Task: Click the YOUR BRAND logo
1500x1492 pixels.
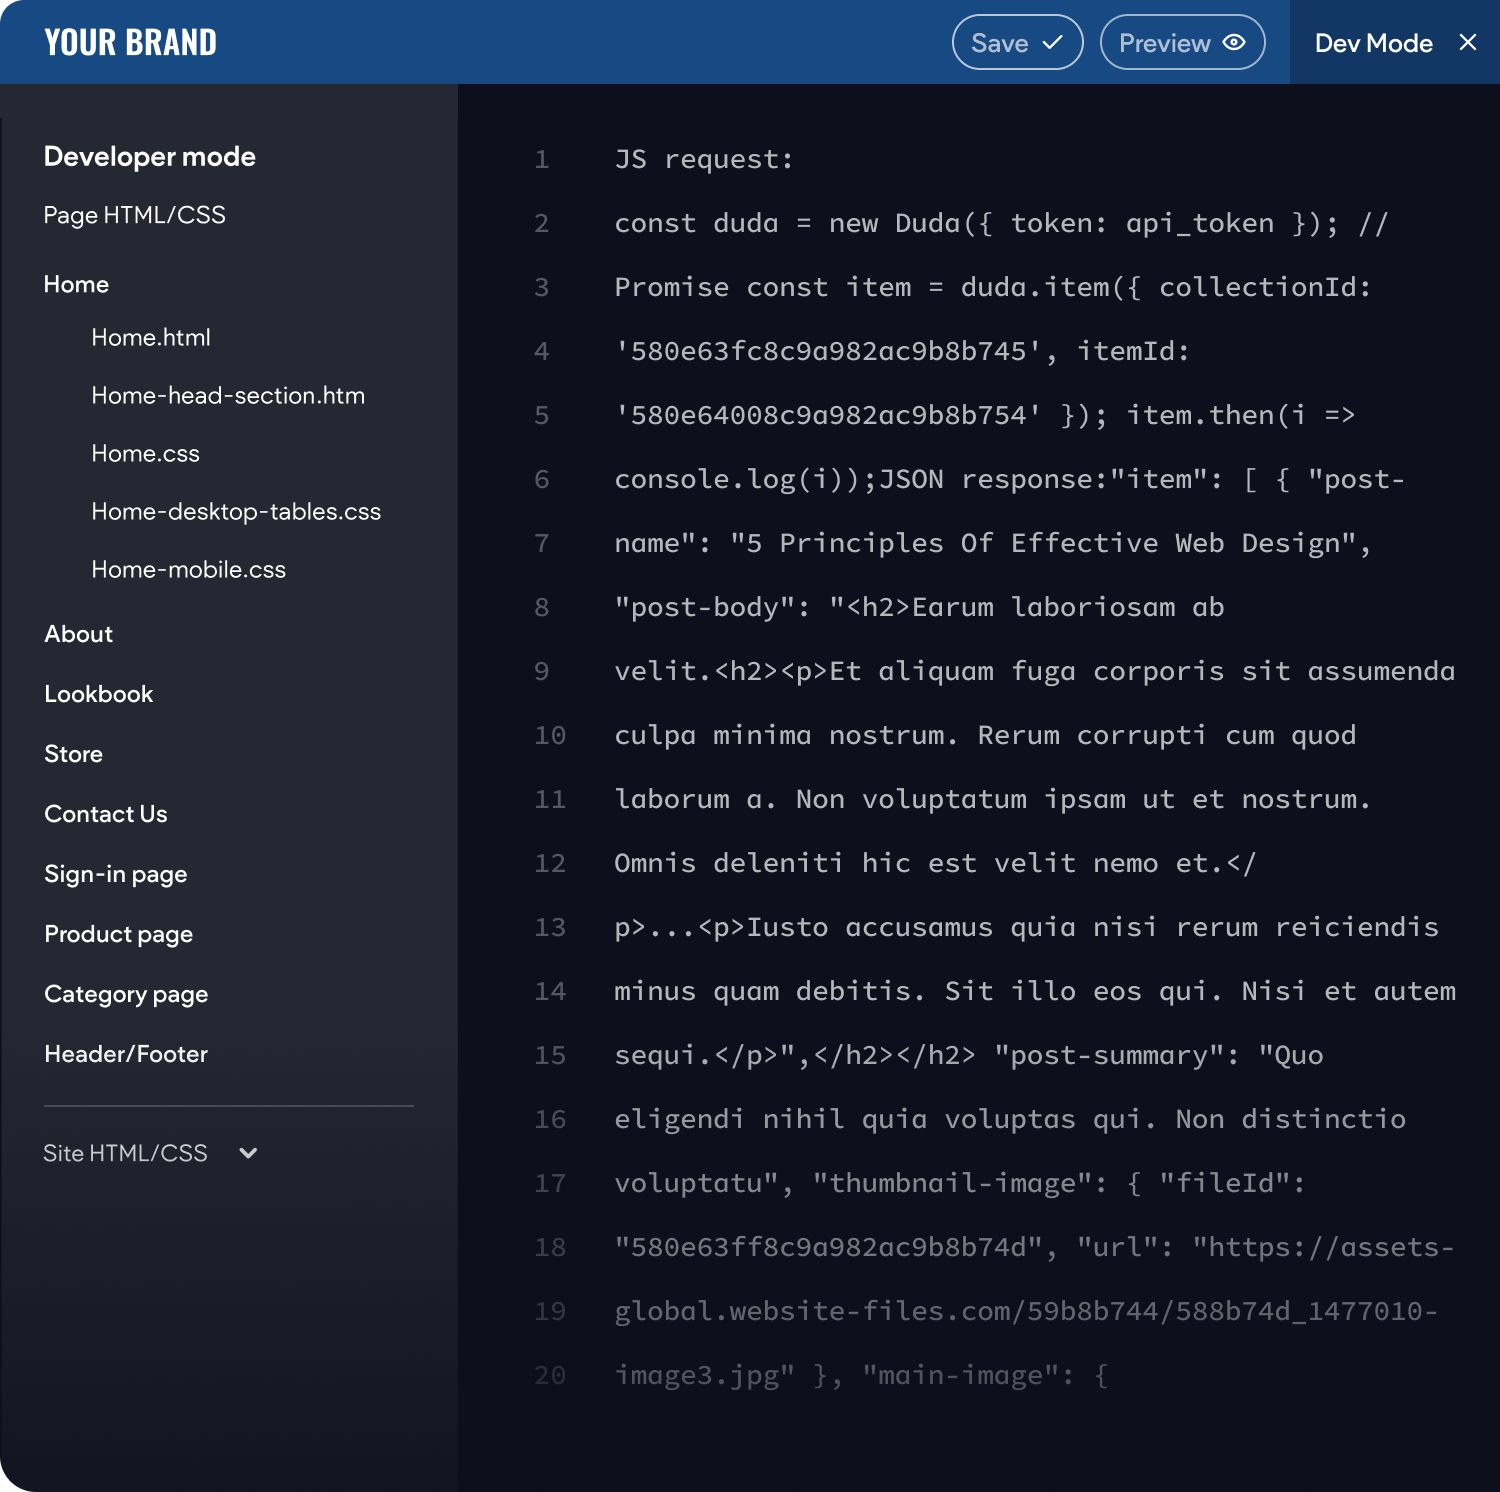Action: point(130,42)
